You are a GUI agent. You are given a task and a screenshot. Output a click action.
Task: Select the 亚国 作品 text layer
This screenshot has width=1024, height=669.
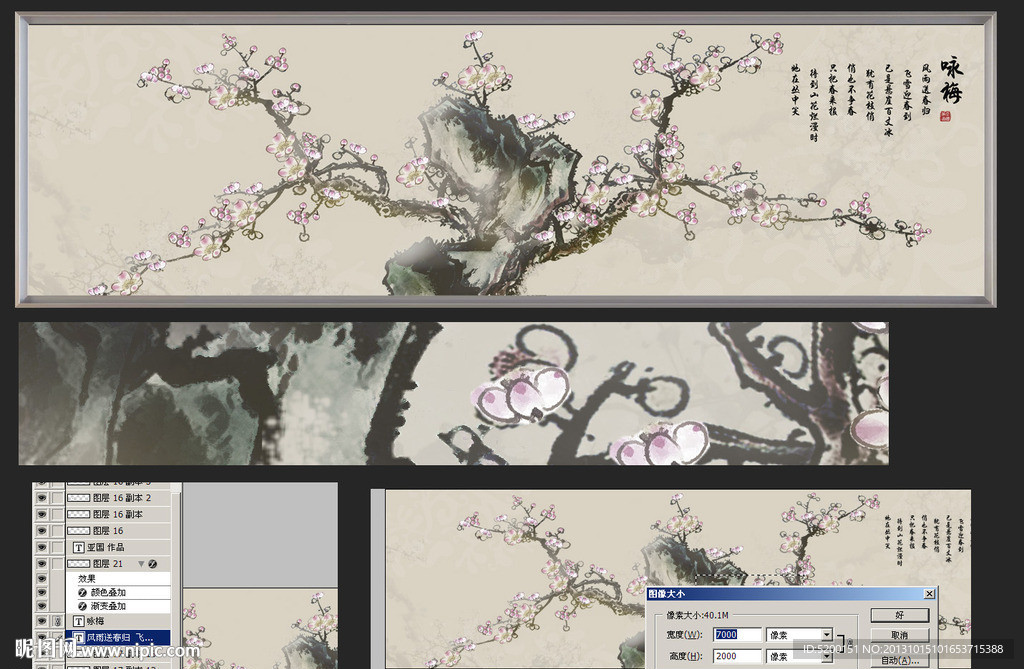pos(105,547)
